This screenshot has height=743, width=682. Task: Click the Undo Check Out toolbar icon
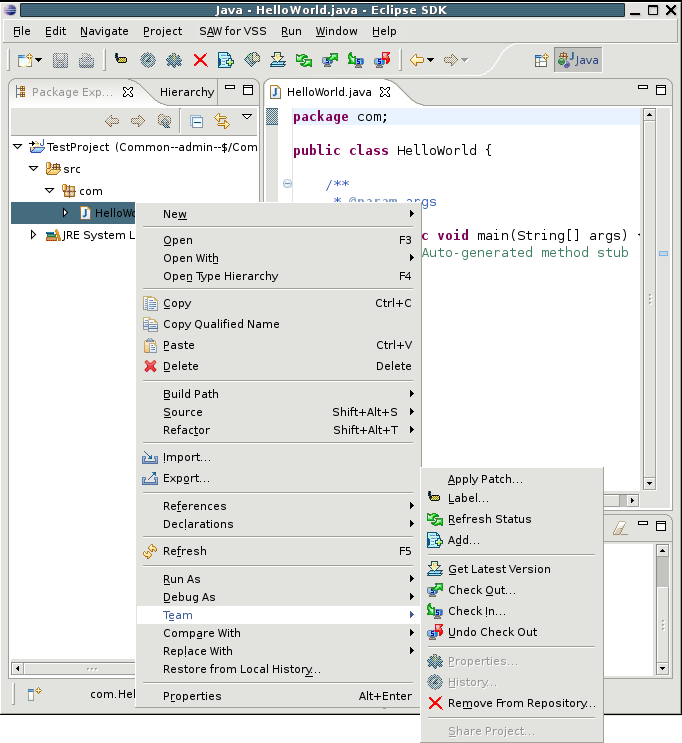coord(382,60)
